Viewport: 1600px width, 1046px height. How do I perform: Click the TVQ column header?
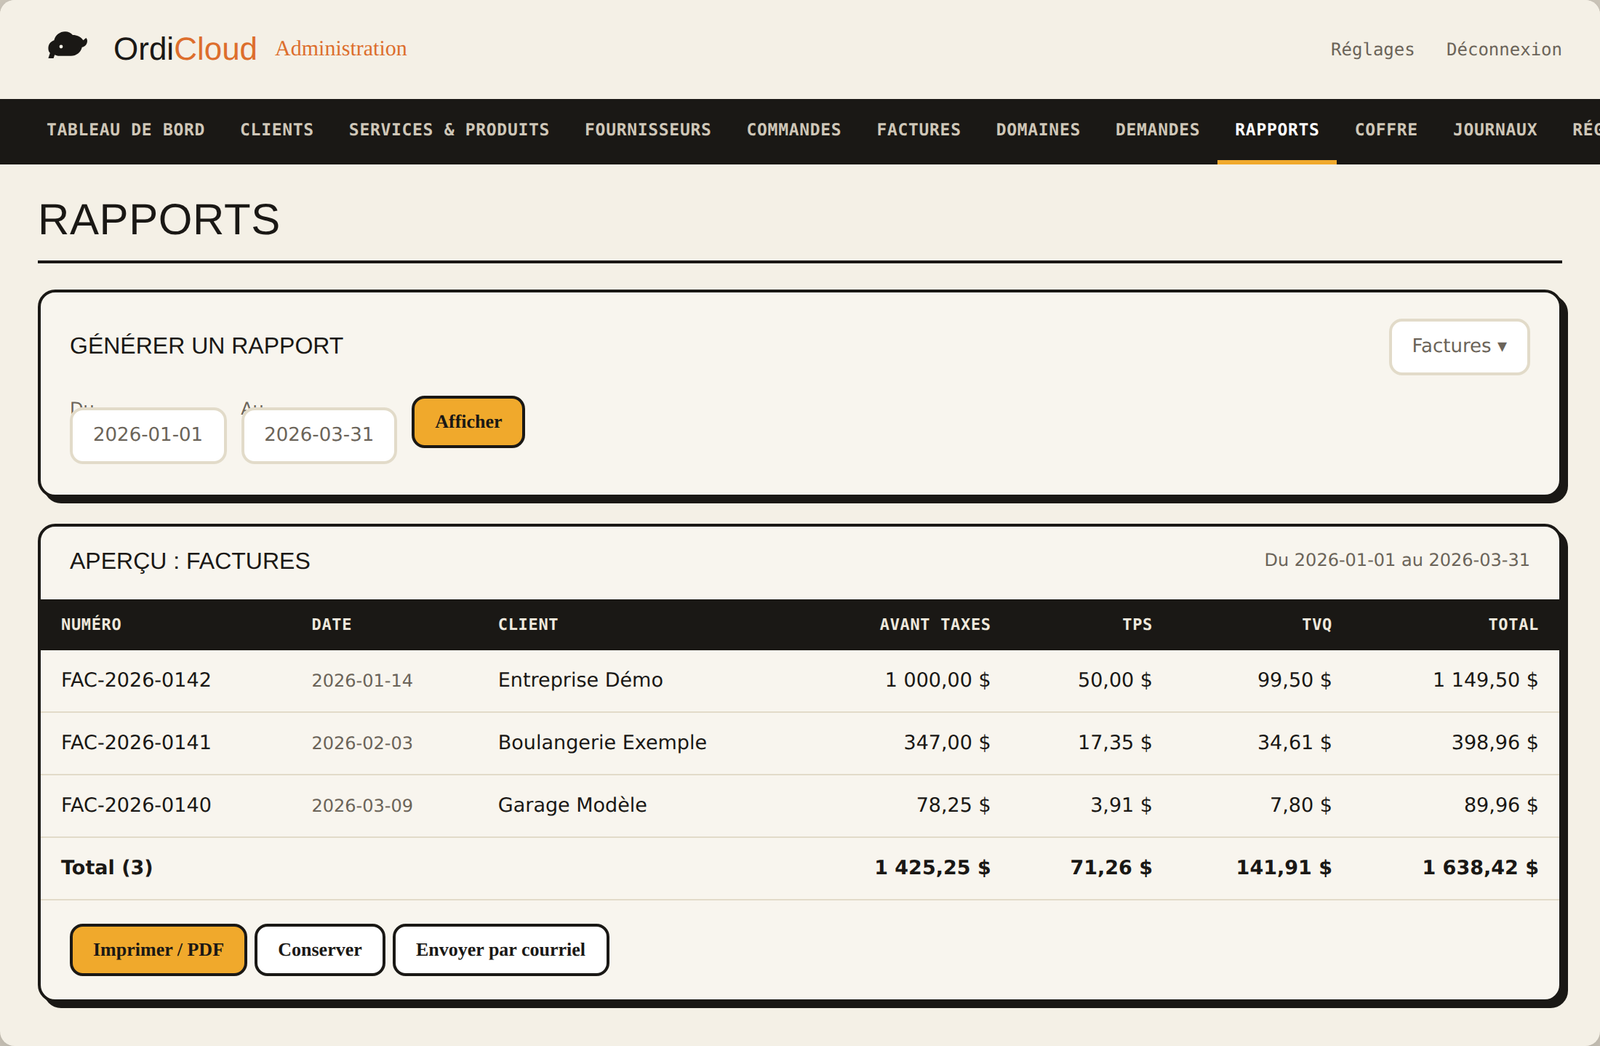1317,625
